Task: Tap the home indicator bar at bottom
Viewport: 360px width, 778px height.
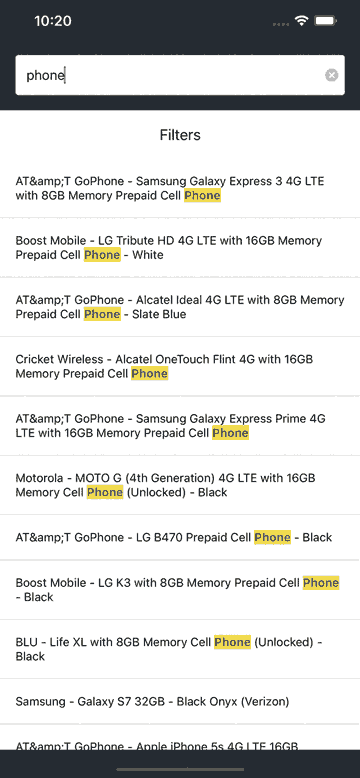Action: tap(180, 770)
